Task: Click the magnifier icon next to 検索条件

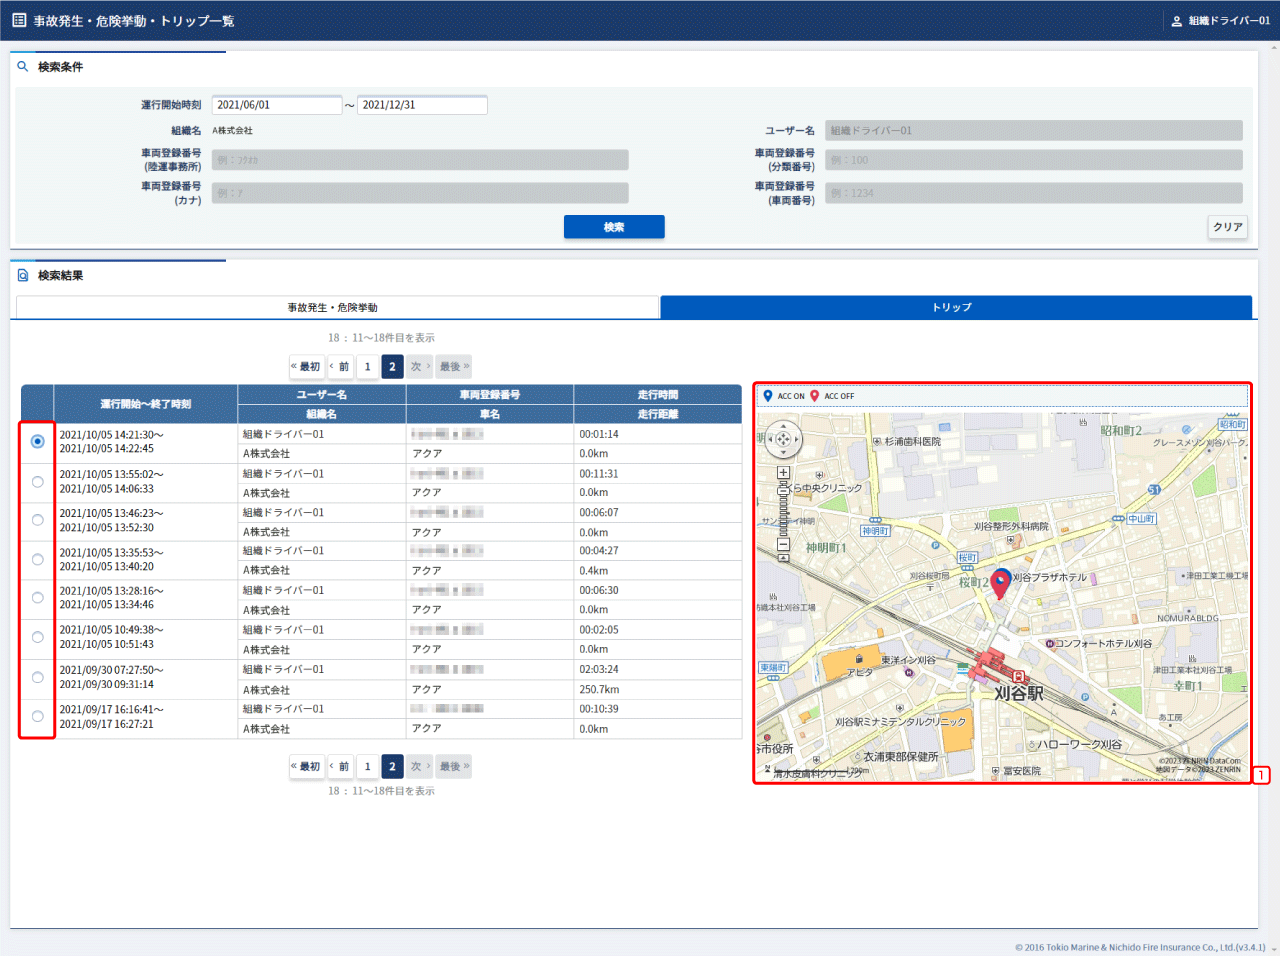Action: (x=23, y=67)
